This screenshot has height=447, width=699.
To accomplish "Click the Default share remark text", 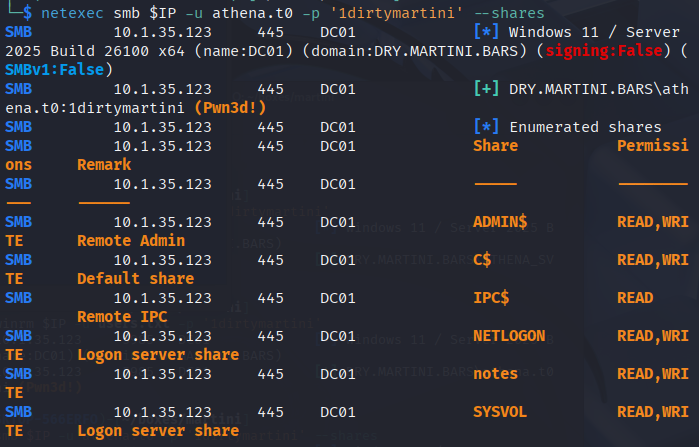I will pyautogui.click(x=136, y=279).
